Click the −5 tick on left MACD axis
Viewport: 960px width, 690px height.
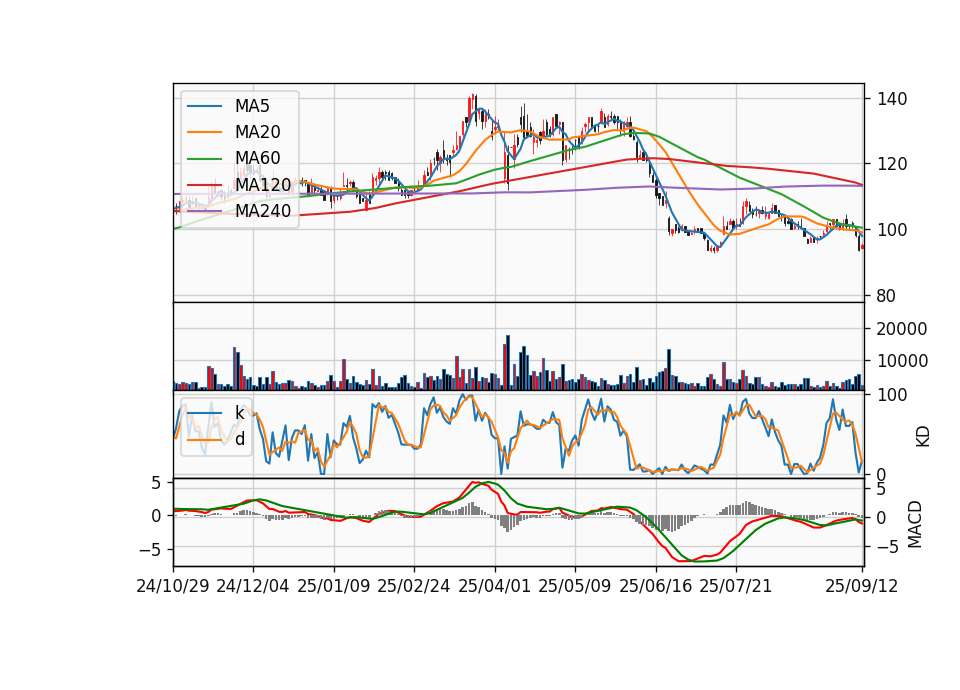coord(150,549)
